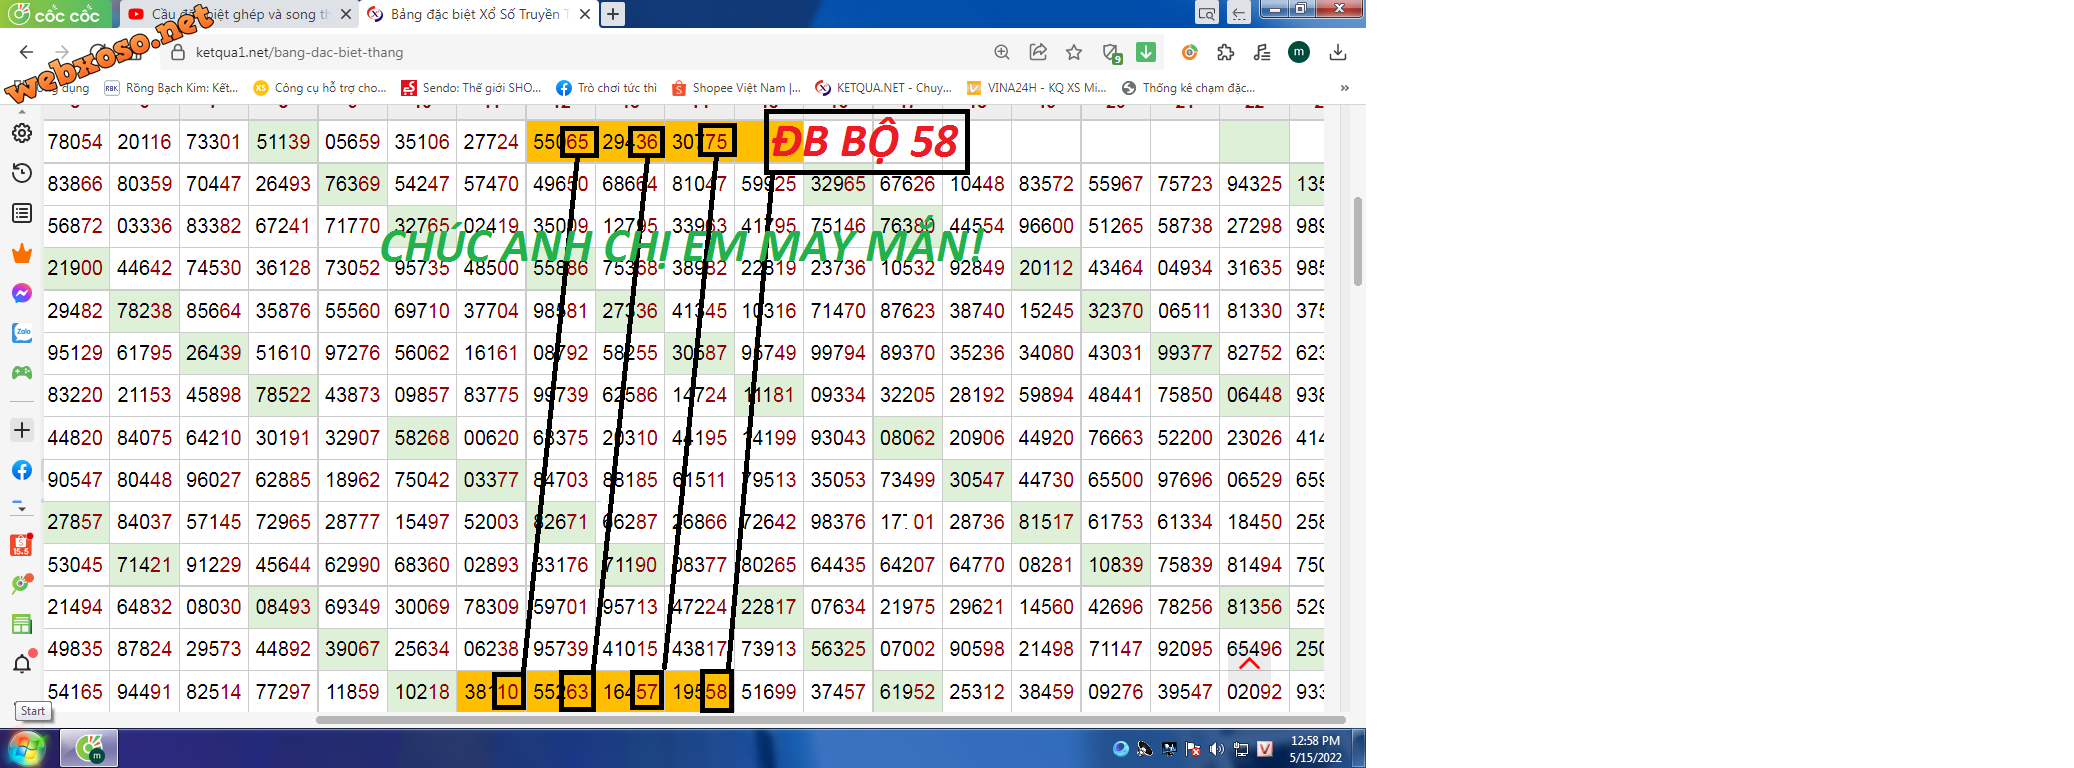This screenshot has width=2074, height=768.
Task: Close the Bảng đặc biệt tab
Action: click(585, 14)
